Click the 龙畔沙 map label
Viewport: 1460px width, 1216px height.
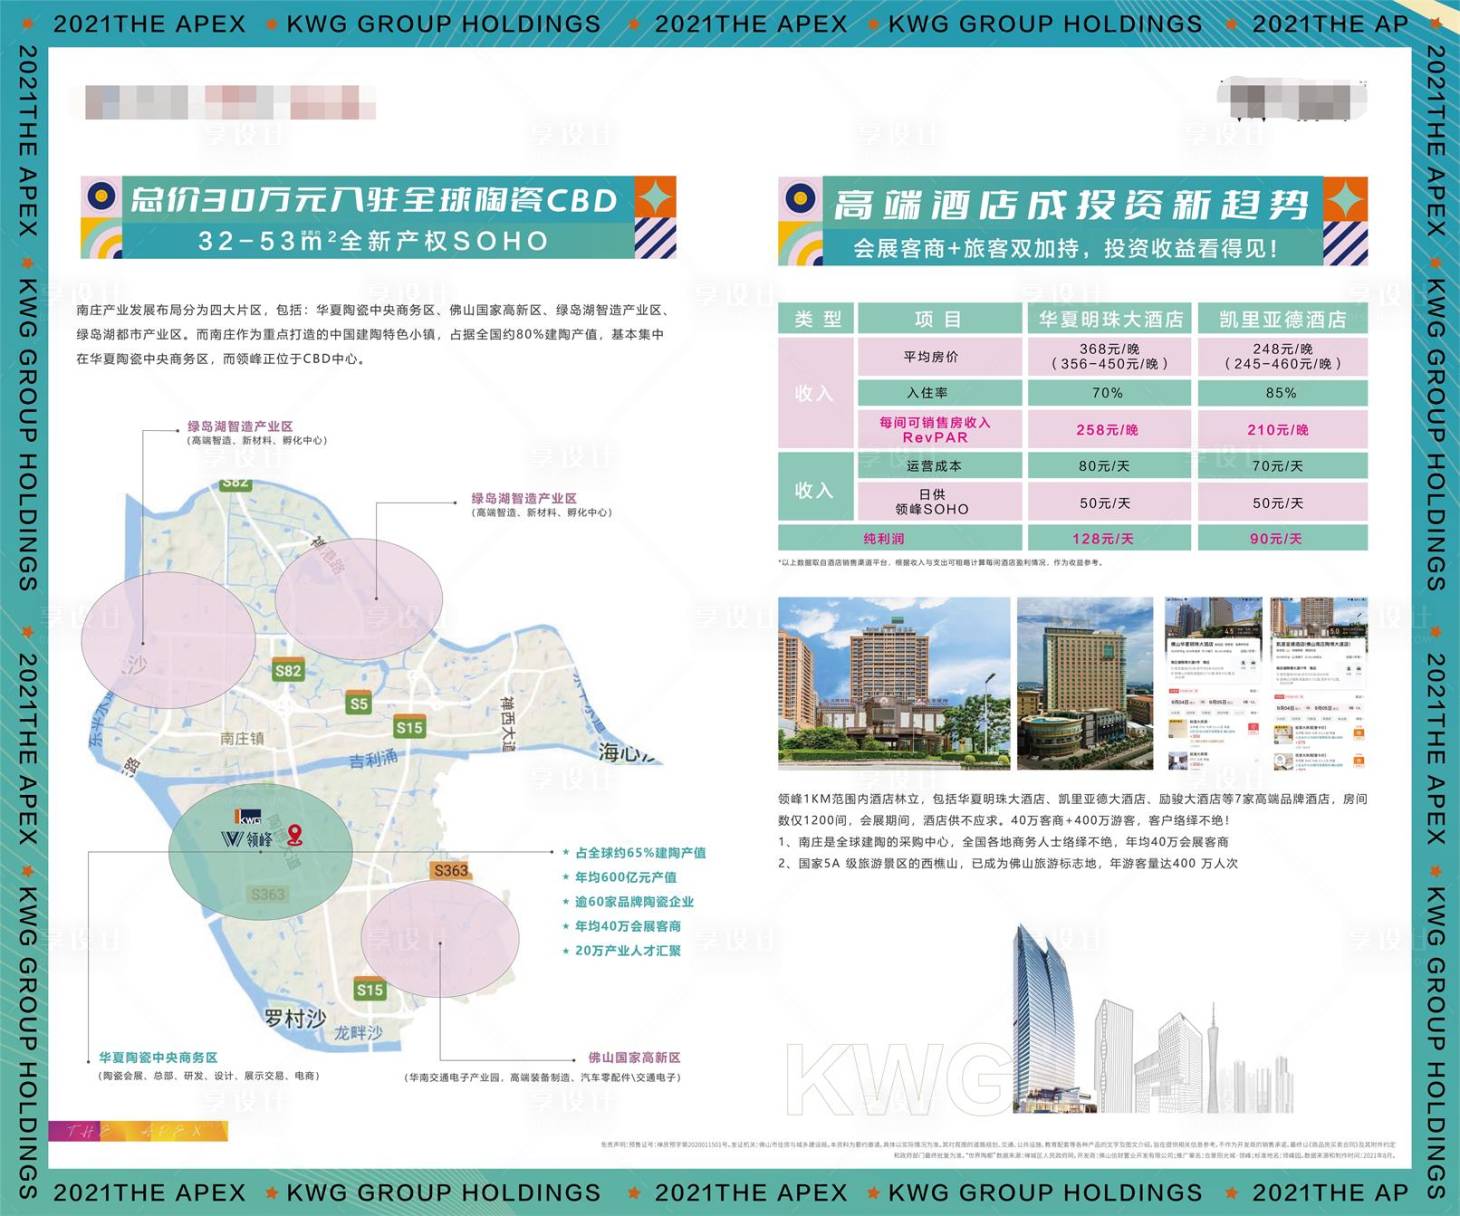click(358, 1032)
